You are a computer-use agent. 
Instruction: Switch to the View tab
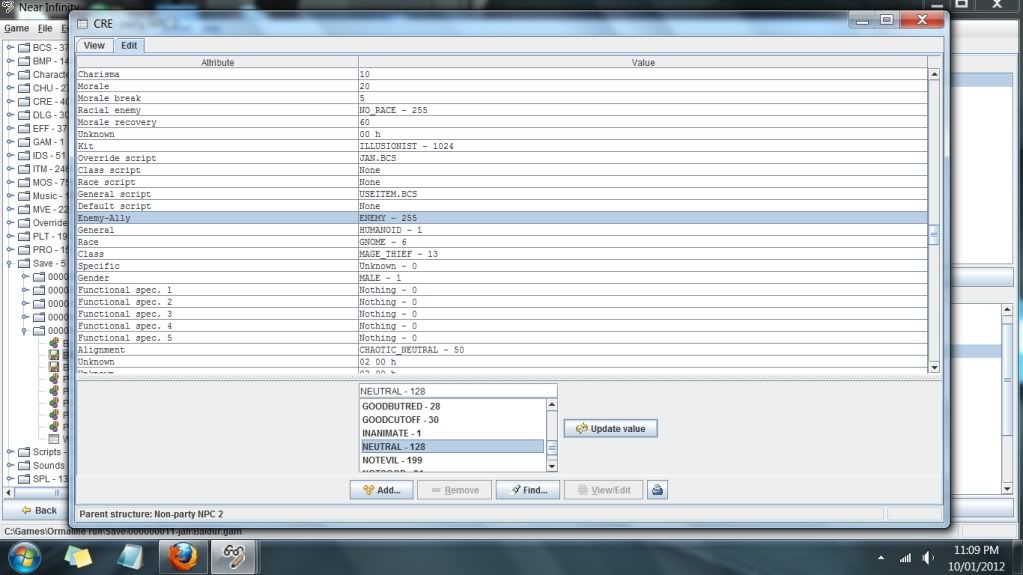click(x=94, y=45)
